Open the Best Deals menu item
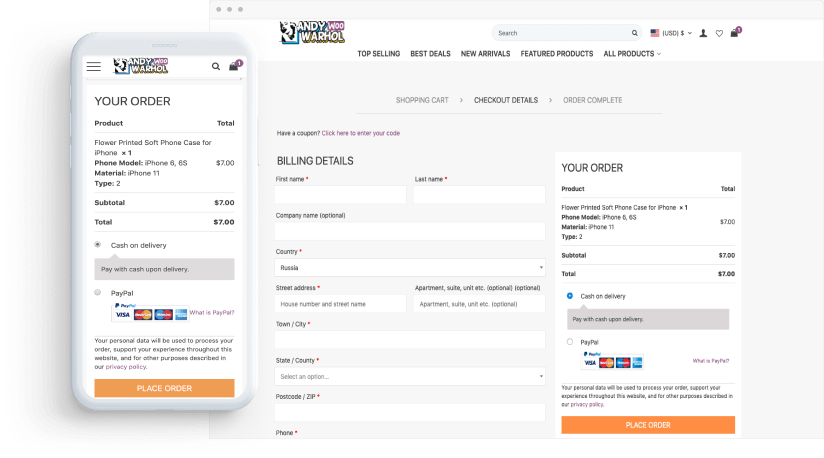The height and width of the screenshot is (458, 824). pyautogui.click(x=430, y=54)
